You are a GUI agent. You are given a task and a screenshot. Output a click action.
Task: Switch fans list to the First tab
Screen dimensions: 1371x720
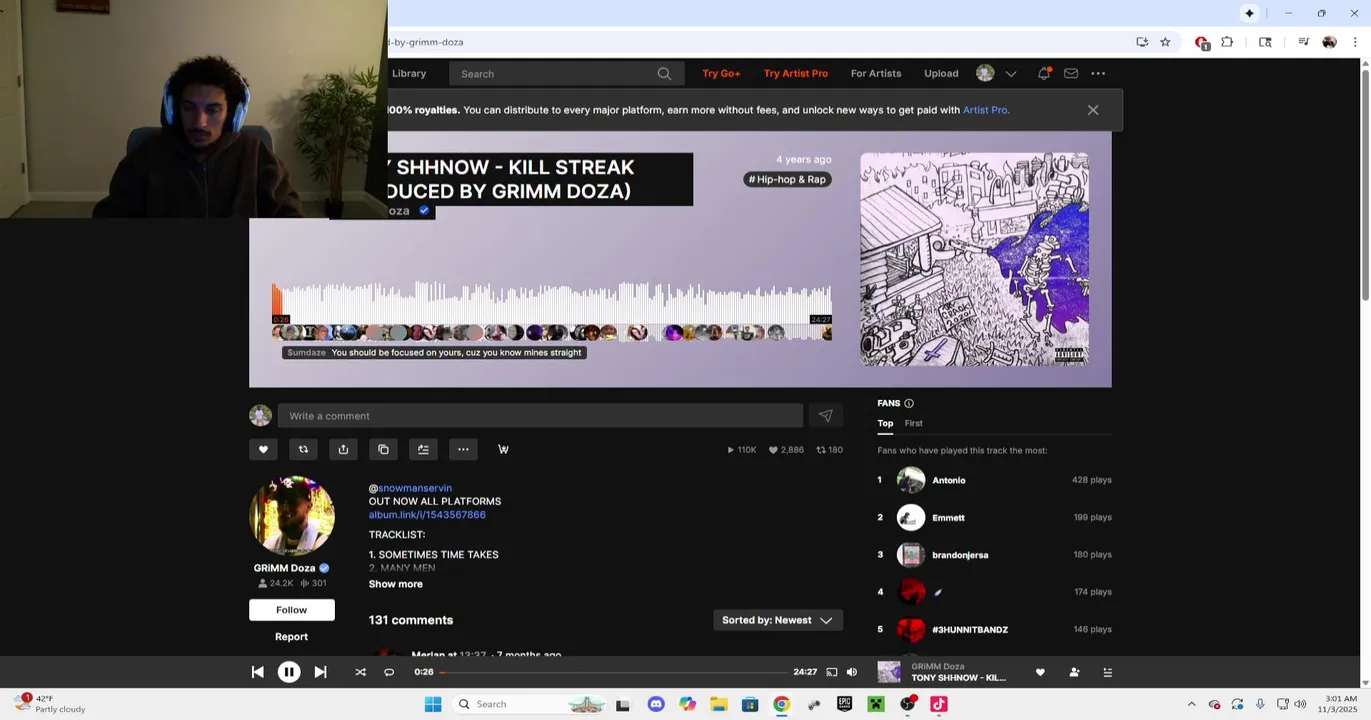pyautogui.click(x=914, y=423)
